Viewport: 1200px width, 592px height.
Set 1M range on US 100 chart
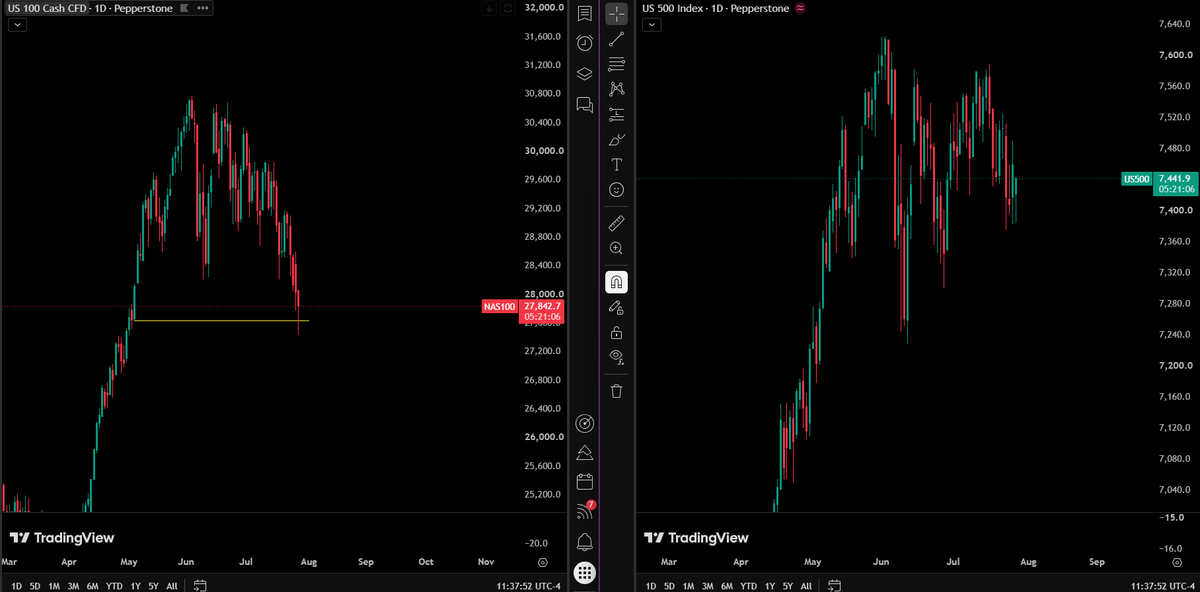click(54, 585)
